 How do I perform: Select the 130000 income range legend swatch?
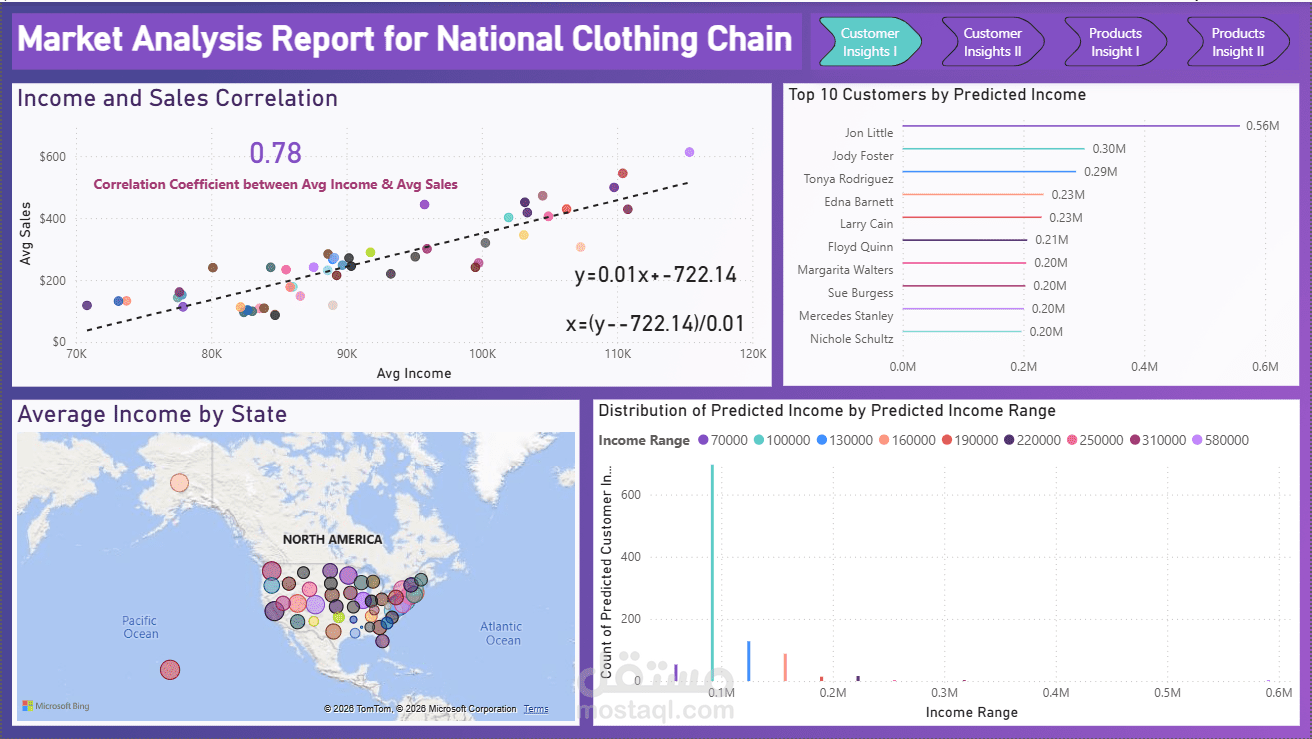(823, 441)
